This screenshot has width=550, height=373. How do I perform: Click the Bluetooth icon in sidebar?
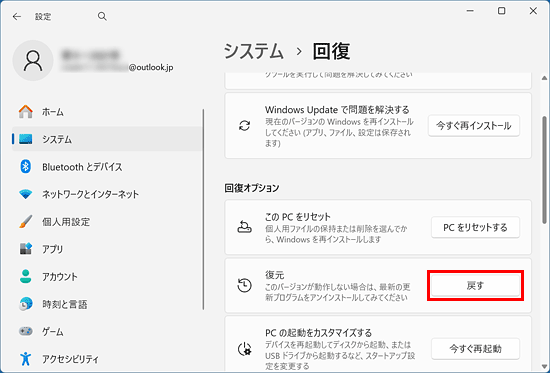coord(26,167)
